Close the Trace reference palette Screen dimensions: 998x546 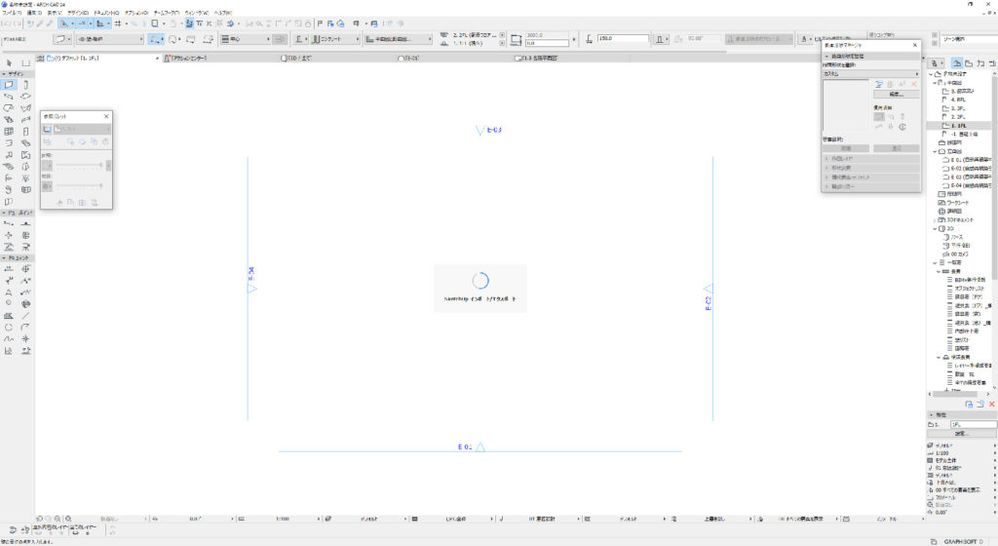[106, 116]
